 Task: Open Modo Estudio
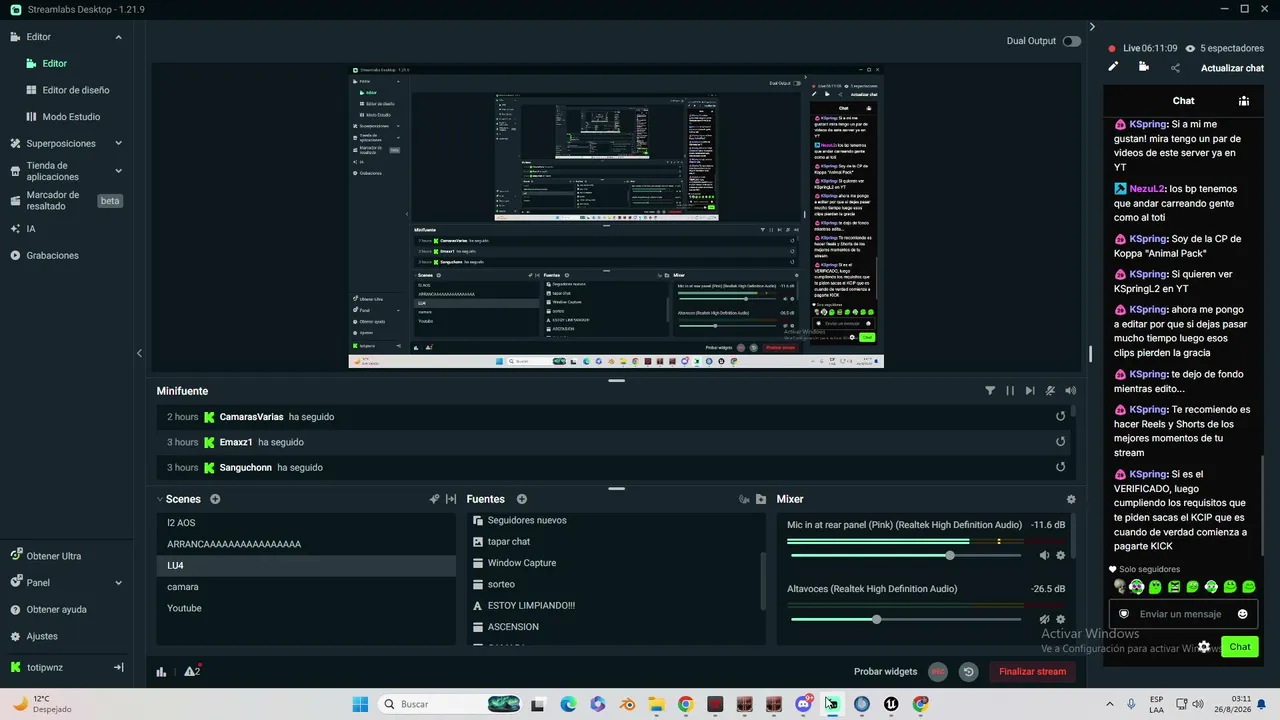point(71,116)
